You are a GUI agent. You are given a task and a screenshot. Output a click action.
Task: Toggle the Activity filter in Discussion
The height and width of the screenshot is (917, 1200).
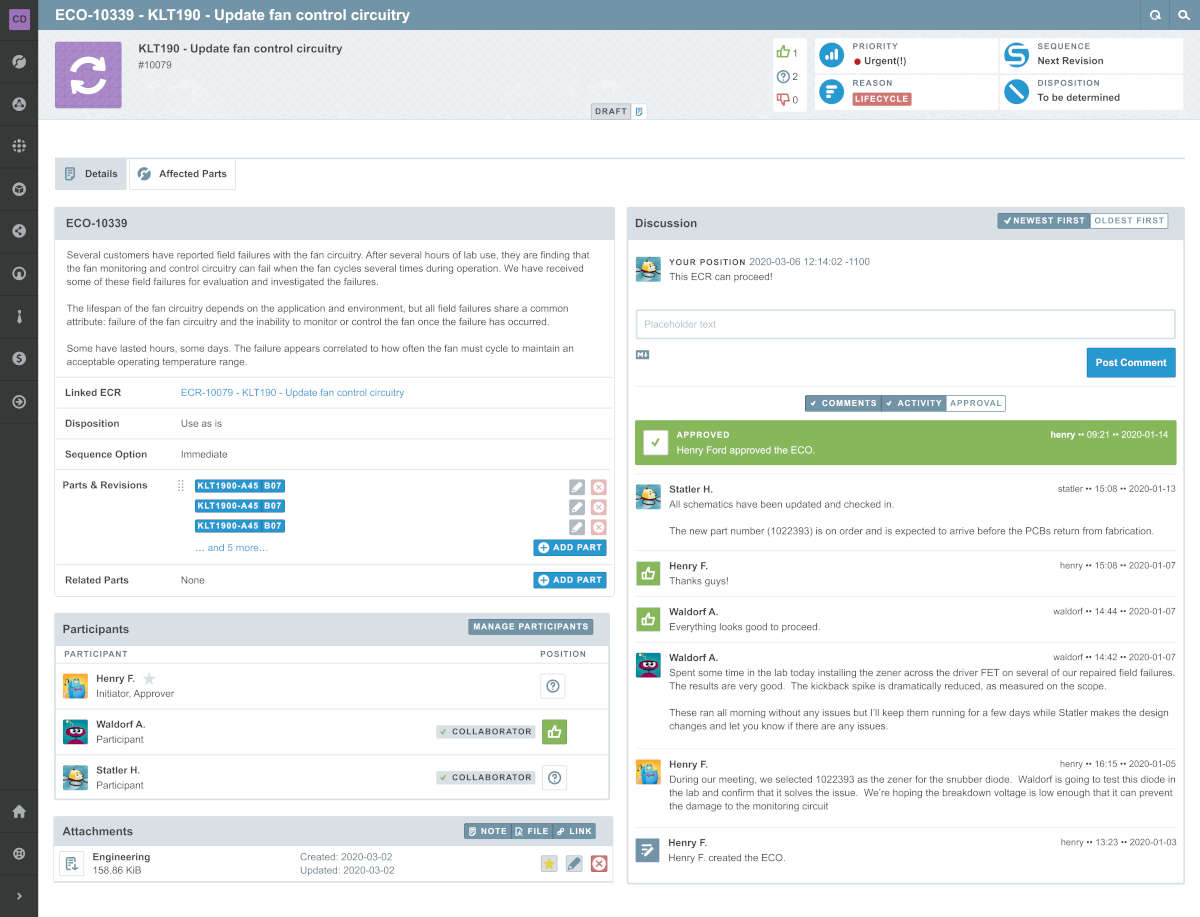(914, 403)
